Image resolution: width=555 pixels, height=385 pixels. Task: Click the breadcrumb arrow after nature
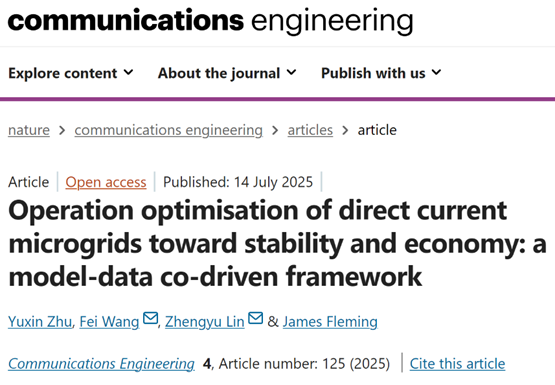[x=62, y=131]
